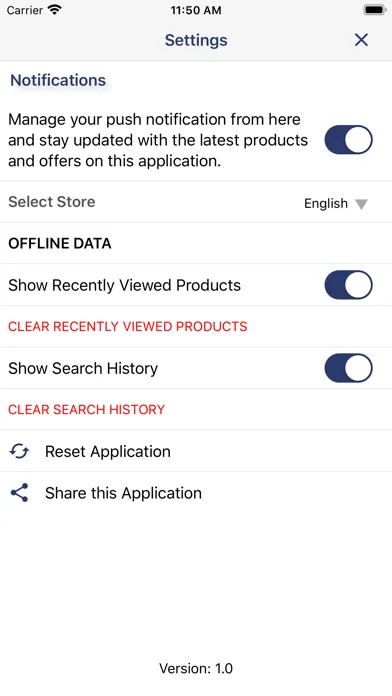Image resolution: width=392 pixels, height=696 pixels.
Task: Disable Show Recently Viewed Products switch
Action: (x=348, y=285)
